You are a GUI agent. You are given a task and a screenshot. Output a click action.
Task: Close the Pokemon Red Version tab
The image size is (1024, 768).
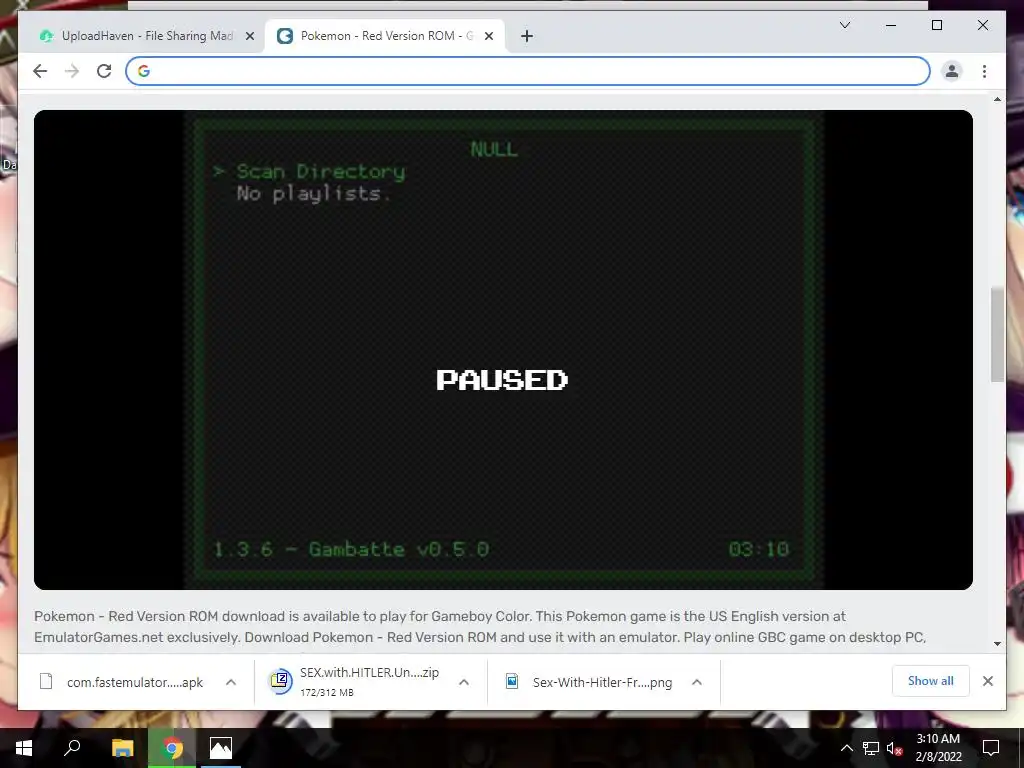point(488,36)
